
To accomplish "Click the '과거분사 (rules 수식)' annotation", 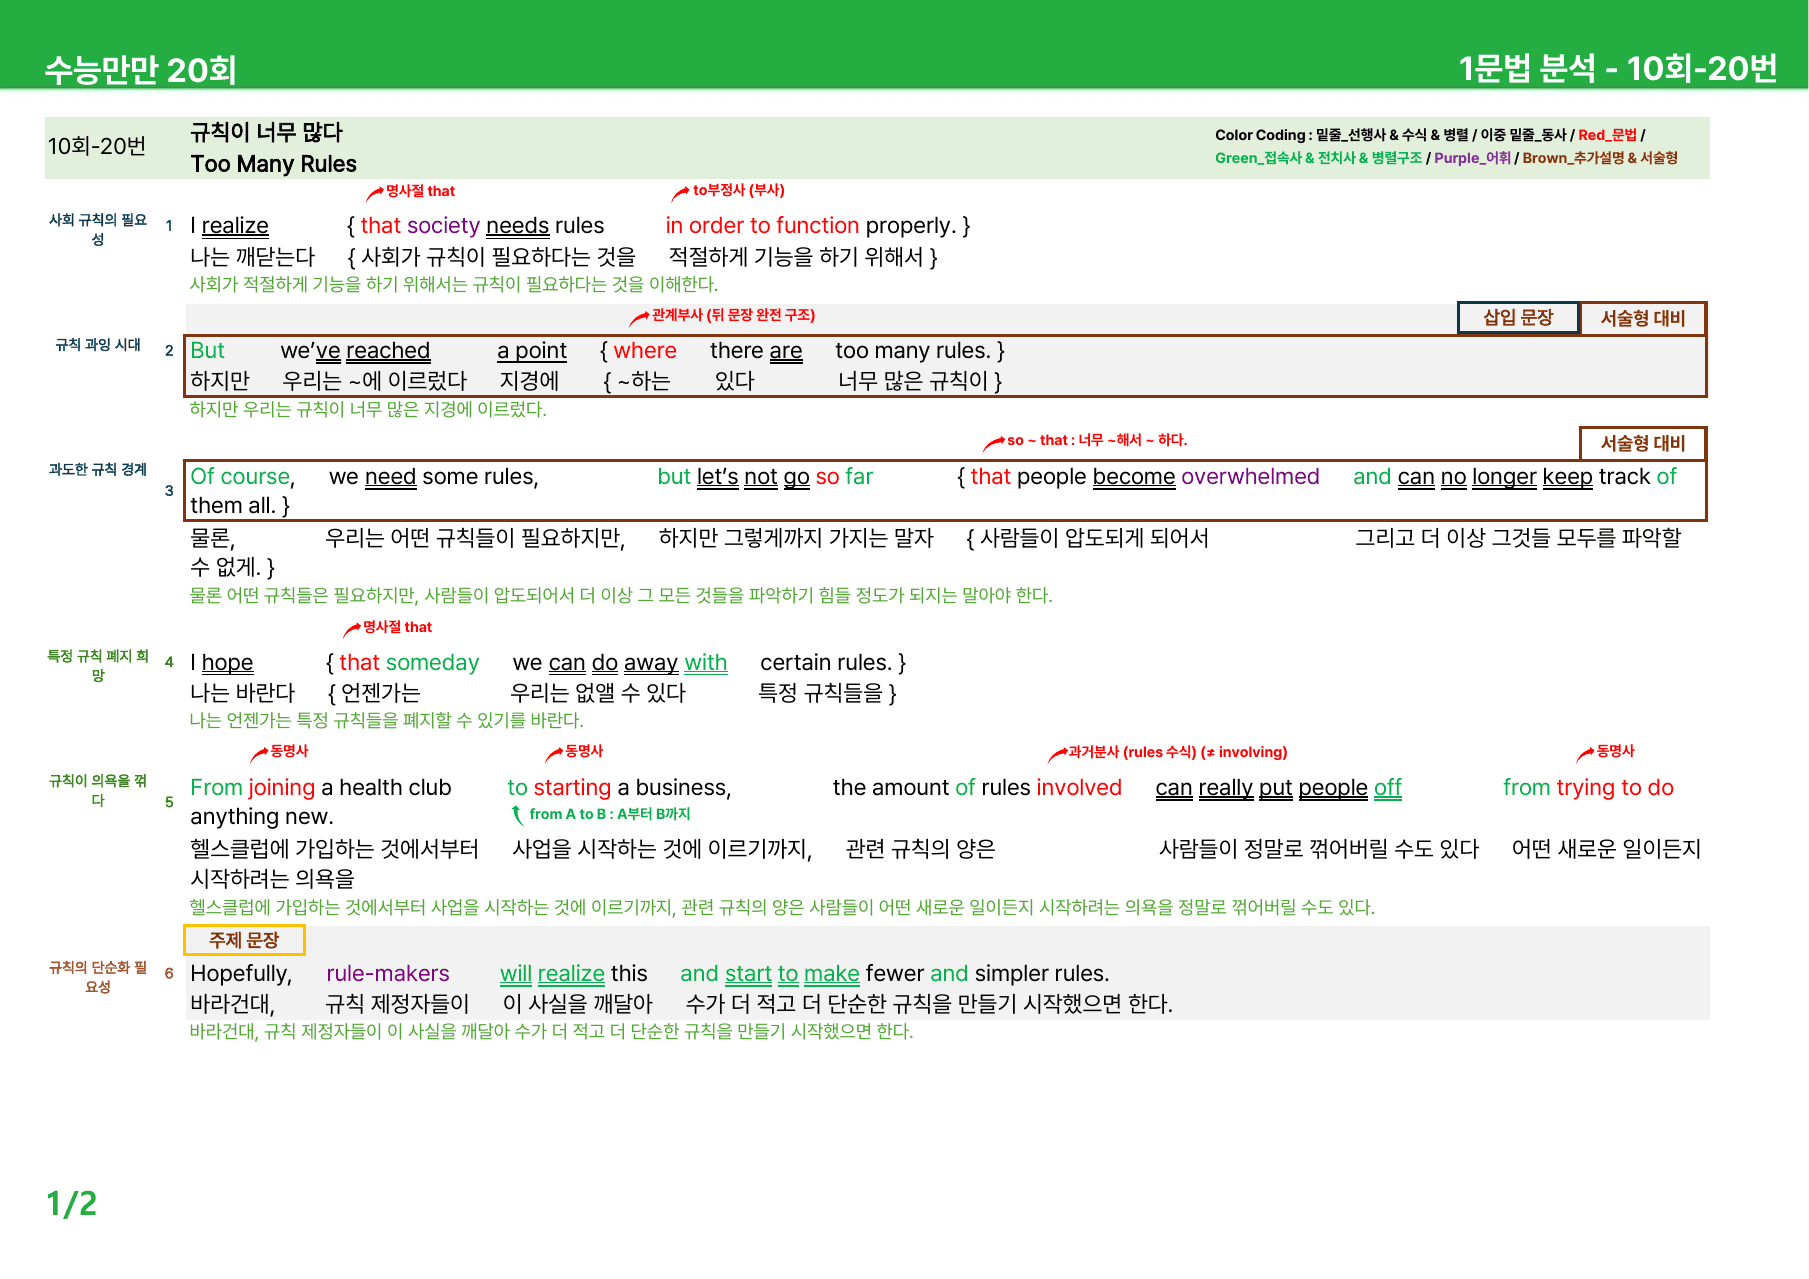I will tap(1177, 752).
